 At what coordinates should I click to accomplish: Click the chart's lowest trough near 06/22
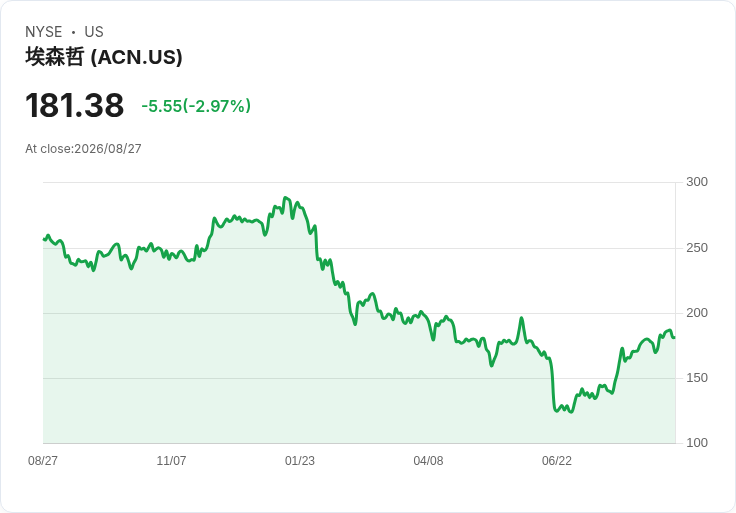point(571,412)
